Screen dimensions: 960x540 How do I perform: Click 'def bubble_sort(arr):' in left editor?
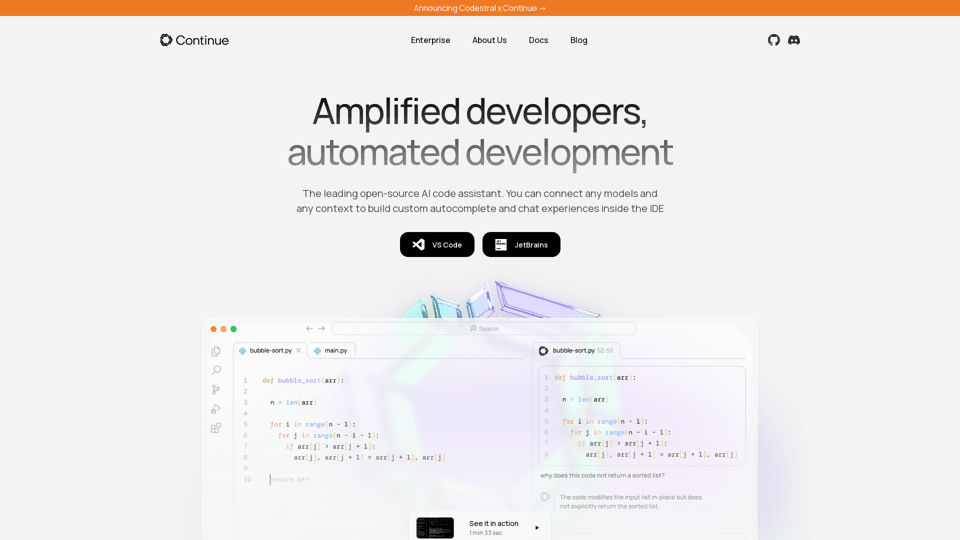303,380
